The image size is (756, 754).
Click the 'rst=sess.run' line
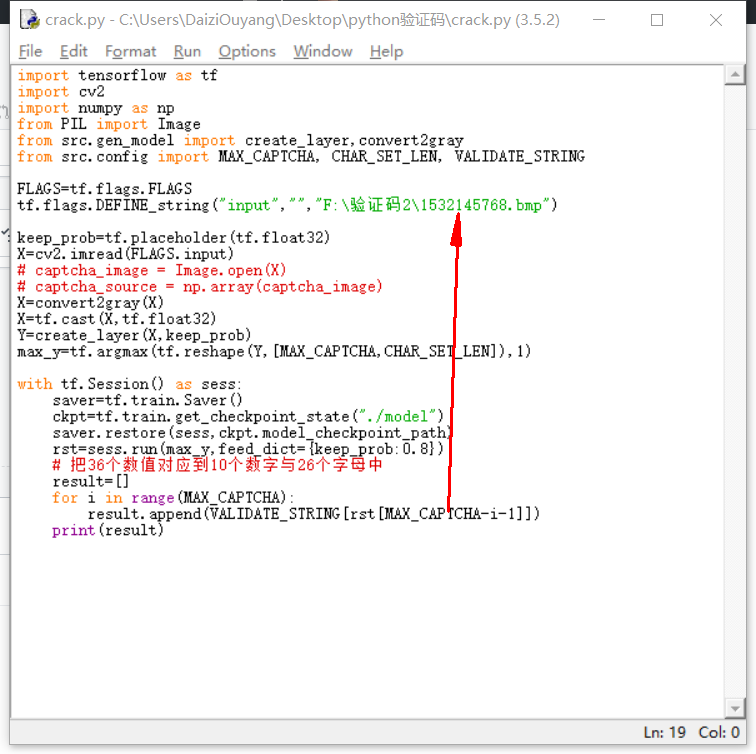pos(248,449)
